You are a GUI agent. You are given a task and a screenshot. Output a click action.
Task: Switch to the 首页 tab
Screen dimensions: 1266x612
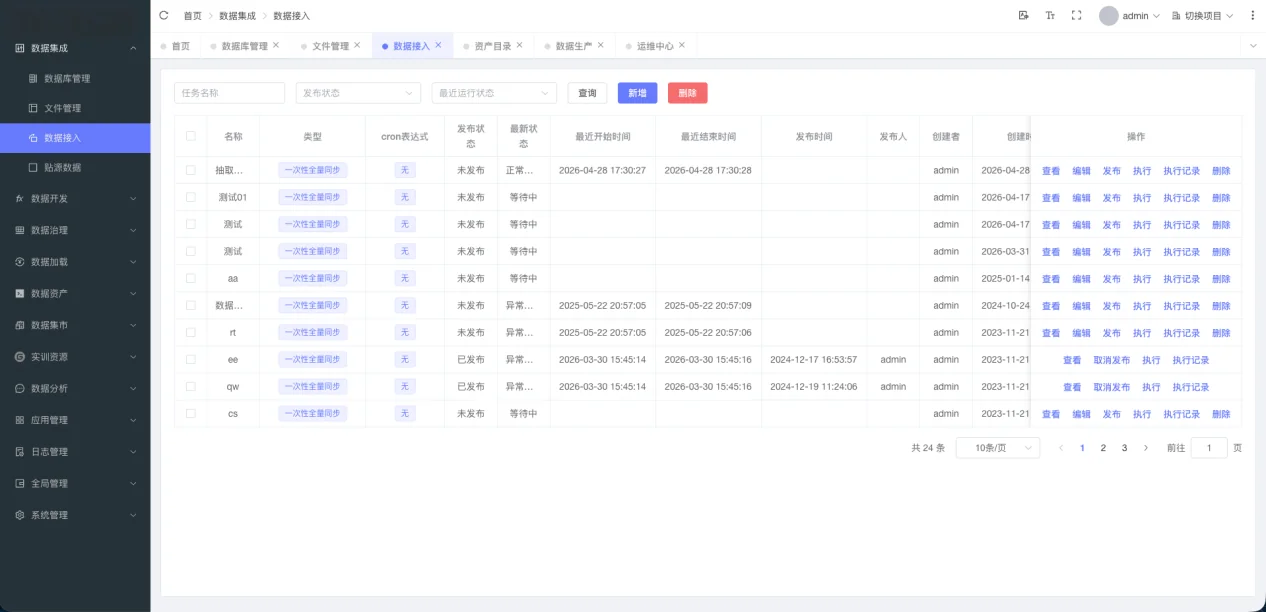tap(176, 46)
